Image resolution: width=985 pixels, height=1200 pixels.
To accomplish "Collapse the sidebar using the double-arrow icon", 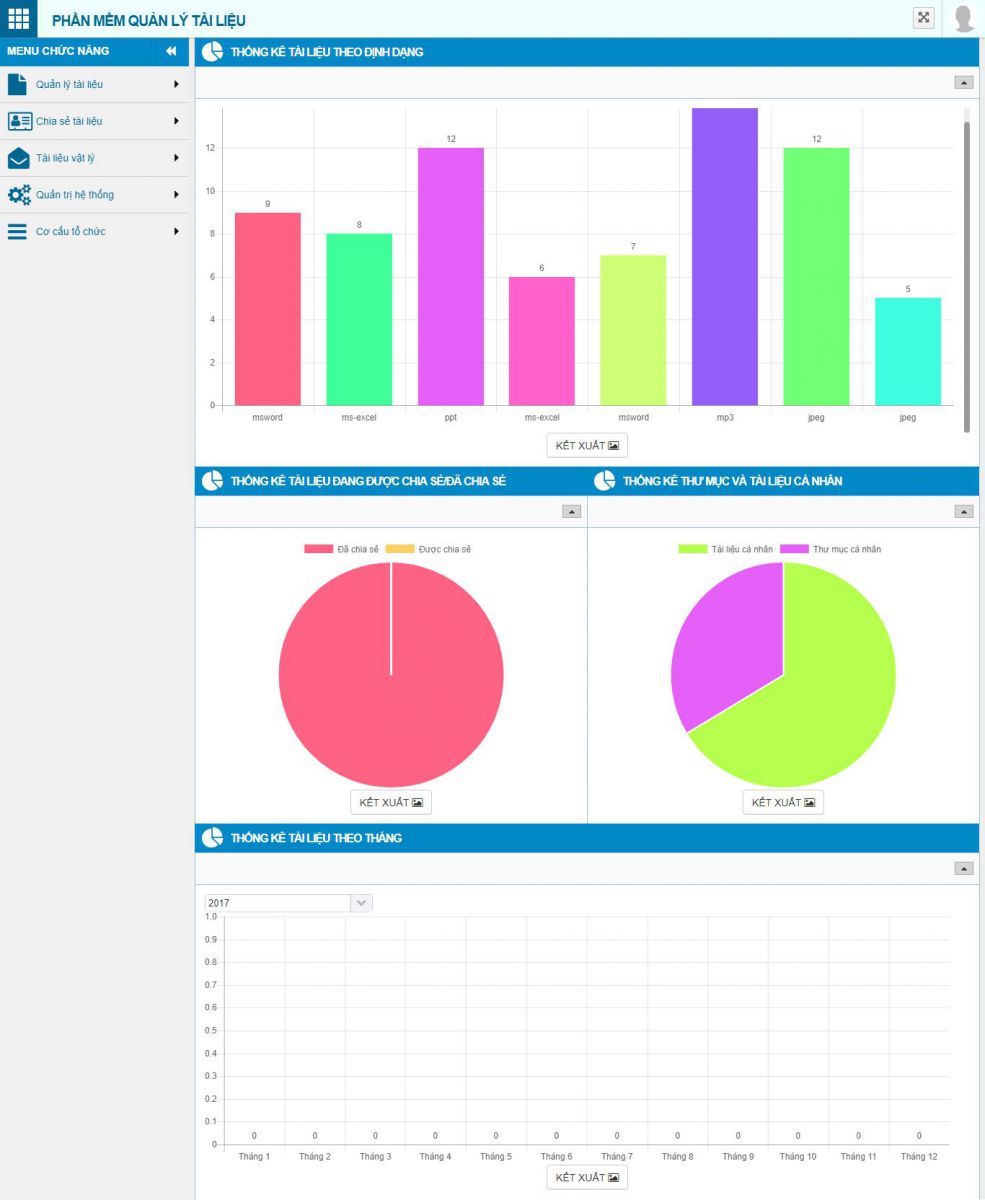I will pyautogui.click(x=171, y=51).
